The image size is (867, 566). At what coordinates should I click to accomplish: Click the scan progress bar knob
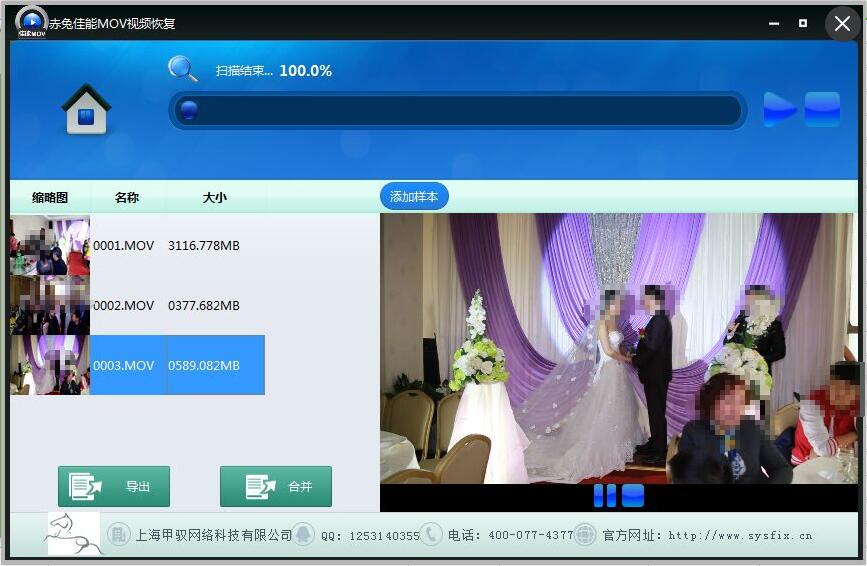(x=190, y=109)
